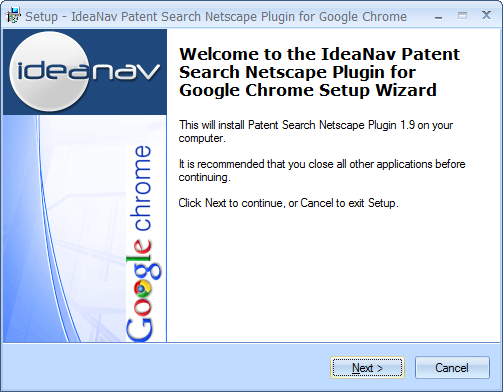
Task: Select the 'Welcome to the IdeaNav Patent' heading
Action: coord(320,54)
